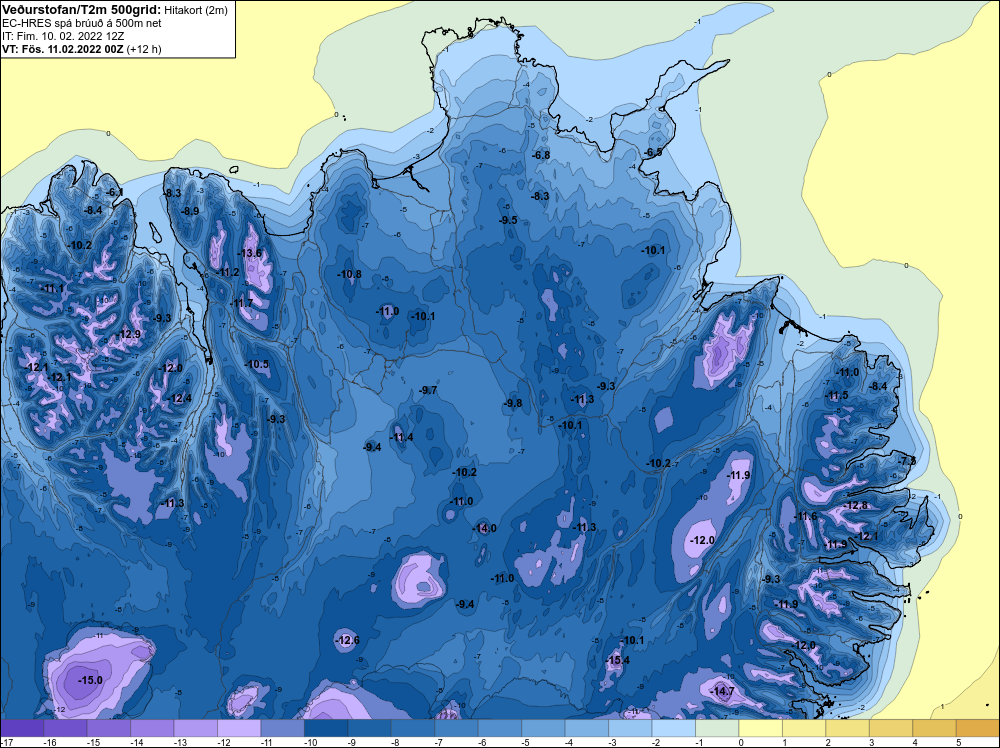This screenshot has width=1000, height=748.
Task: Click the -6.8 temperature value
Action: click(541, 155)
